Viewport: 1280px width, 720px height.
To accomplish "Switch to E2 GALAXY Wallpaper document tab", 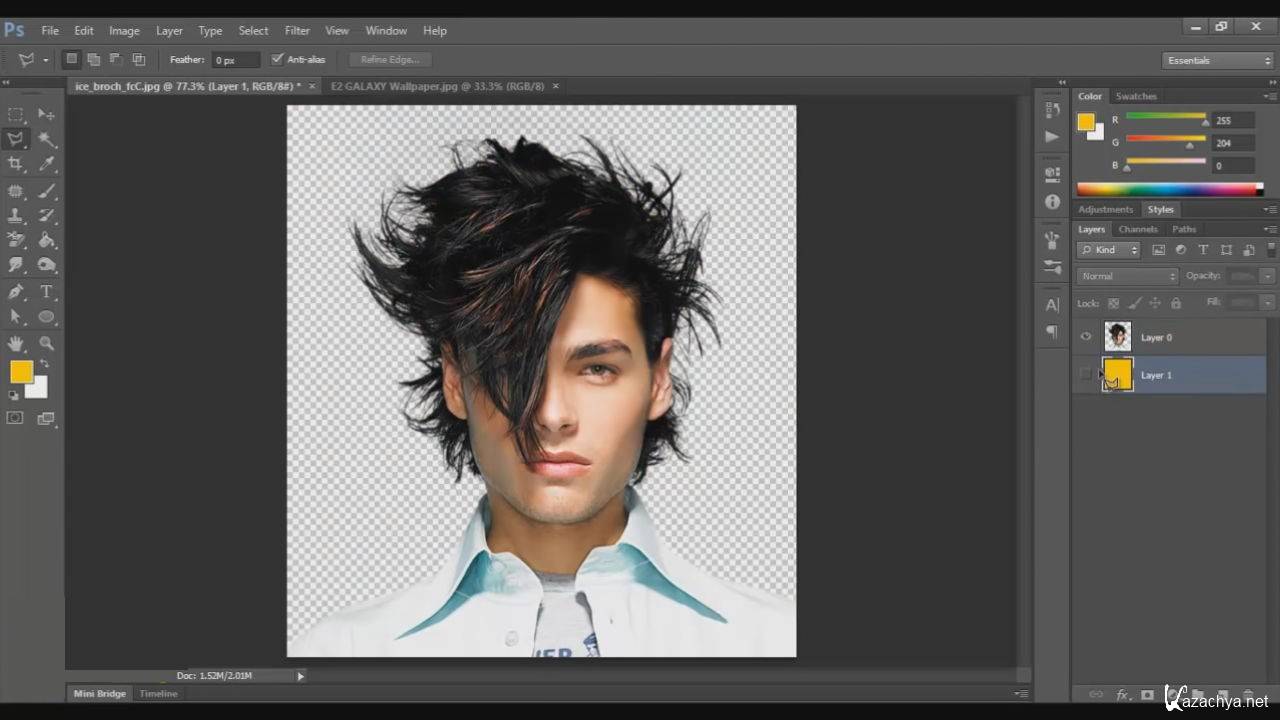I will point(437,86).
